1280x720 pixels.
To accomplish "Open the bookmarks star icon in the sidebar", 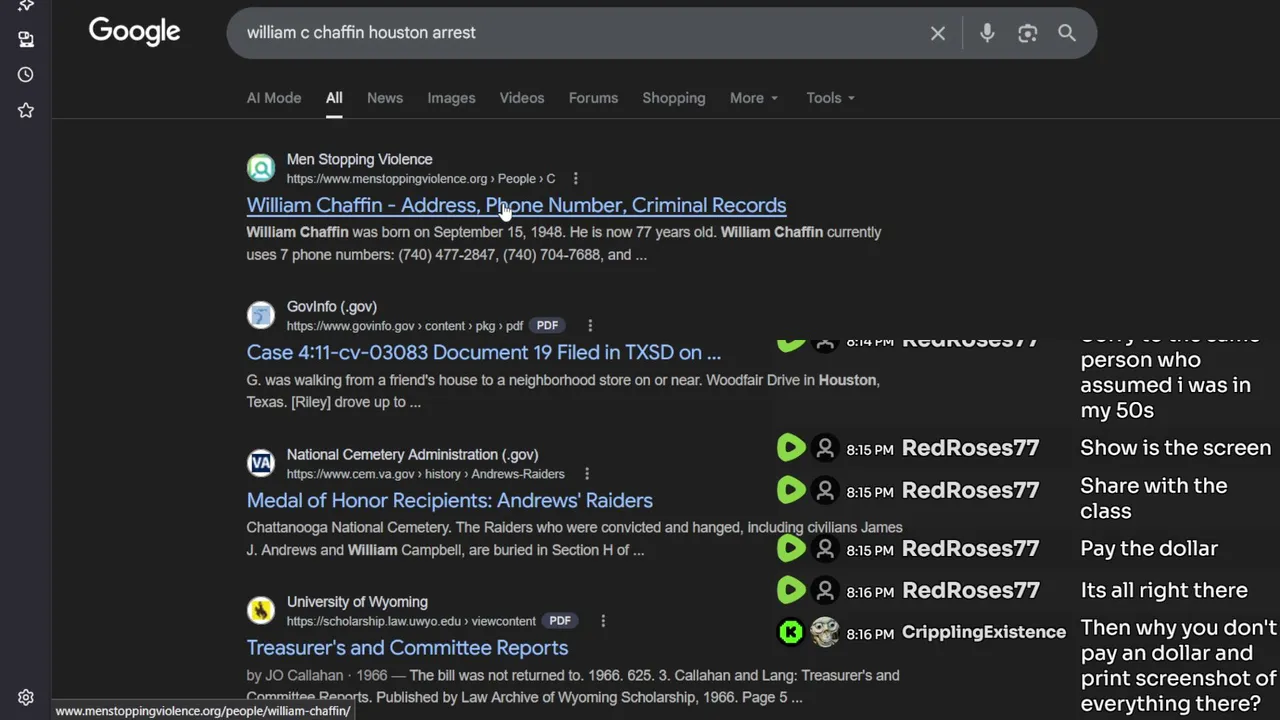I will pyautogui.click(x=26, y=110).
